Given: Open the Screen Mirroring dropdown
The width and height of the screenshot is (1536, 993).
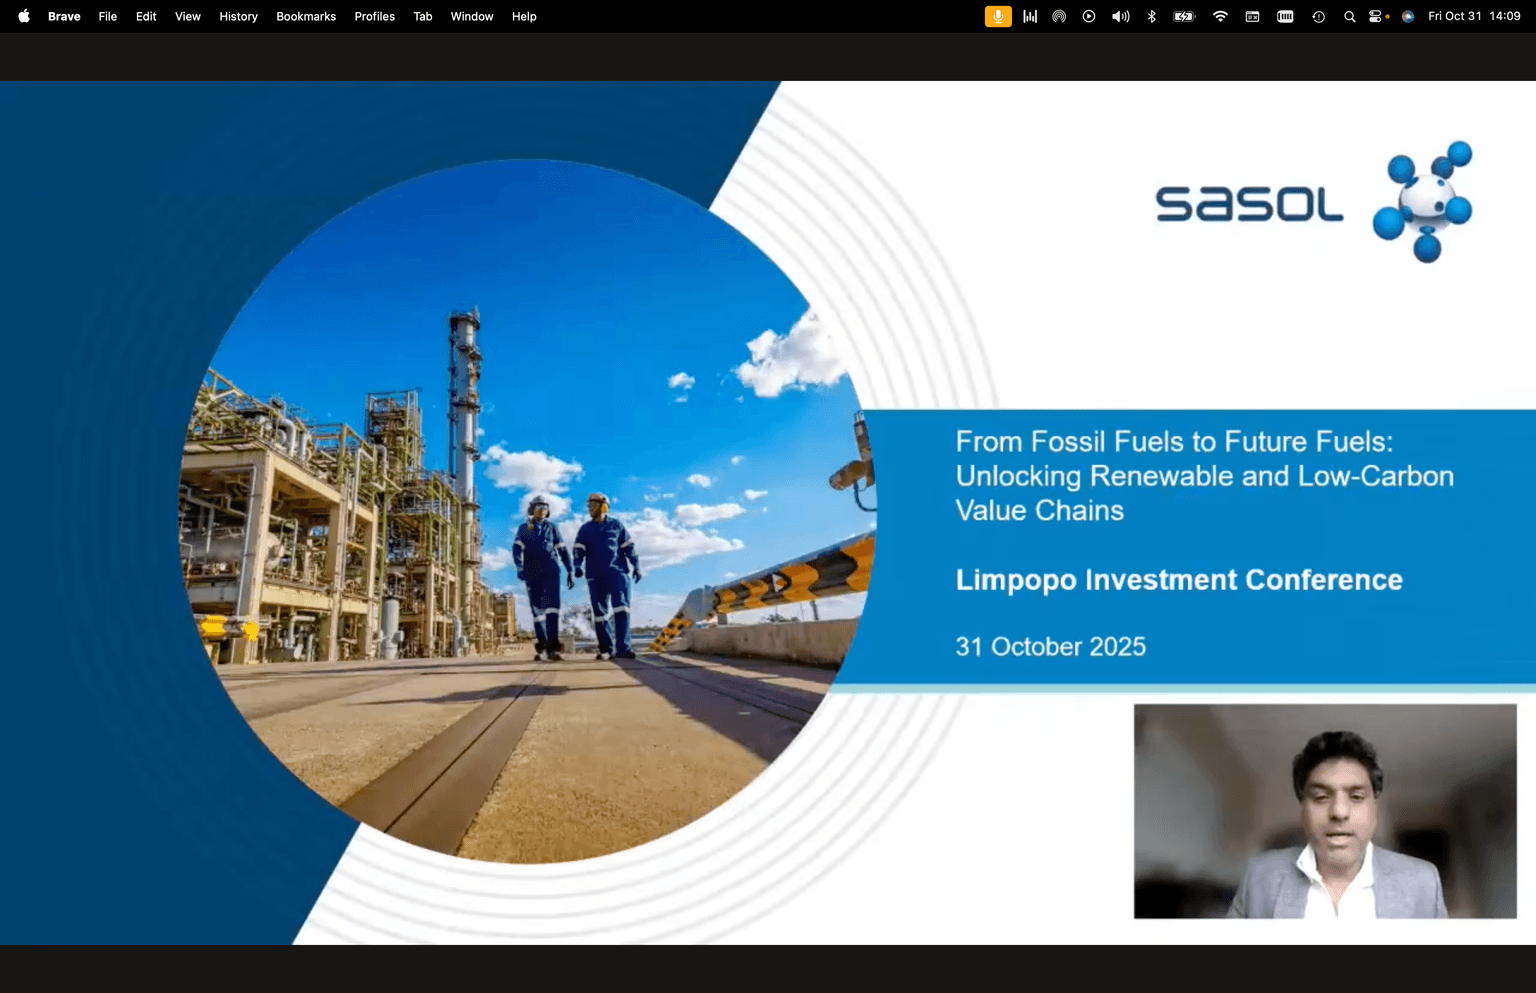Looking at the screenshot, I should [1059, 16].
